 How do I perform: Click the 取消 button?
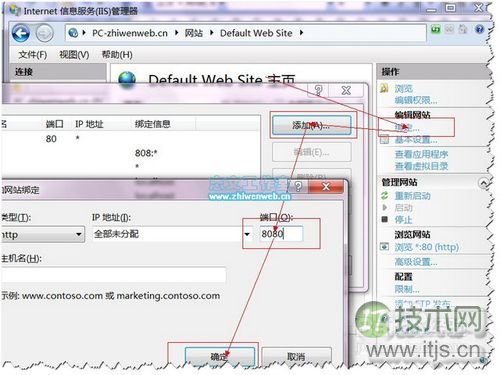click(296, 356)
